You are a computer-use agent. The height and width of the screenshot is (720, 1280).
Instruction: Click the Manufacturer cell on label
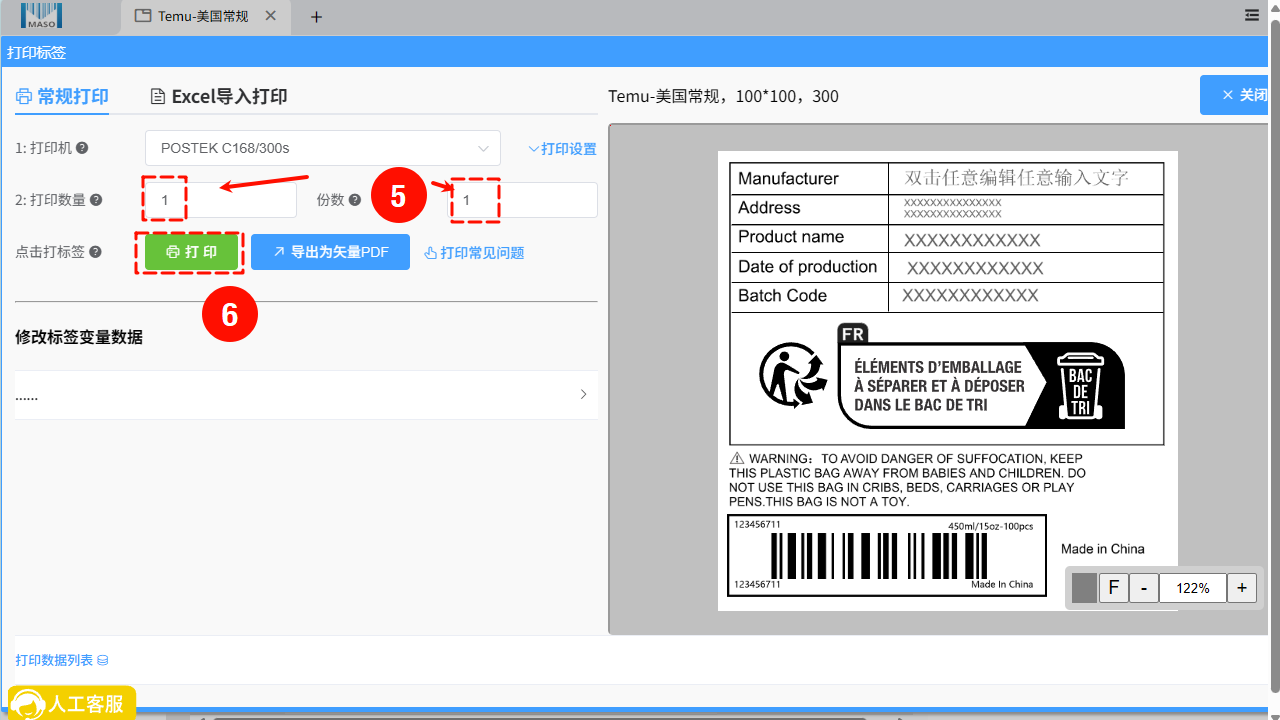[809, 178]
